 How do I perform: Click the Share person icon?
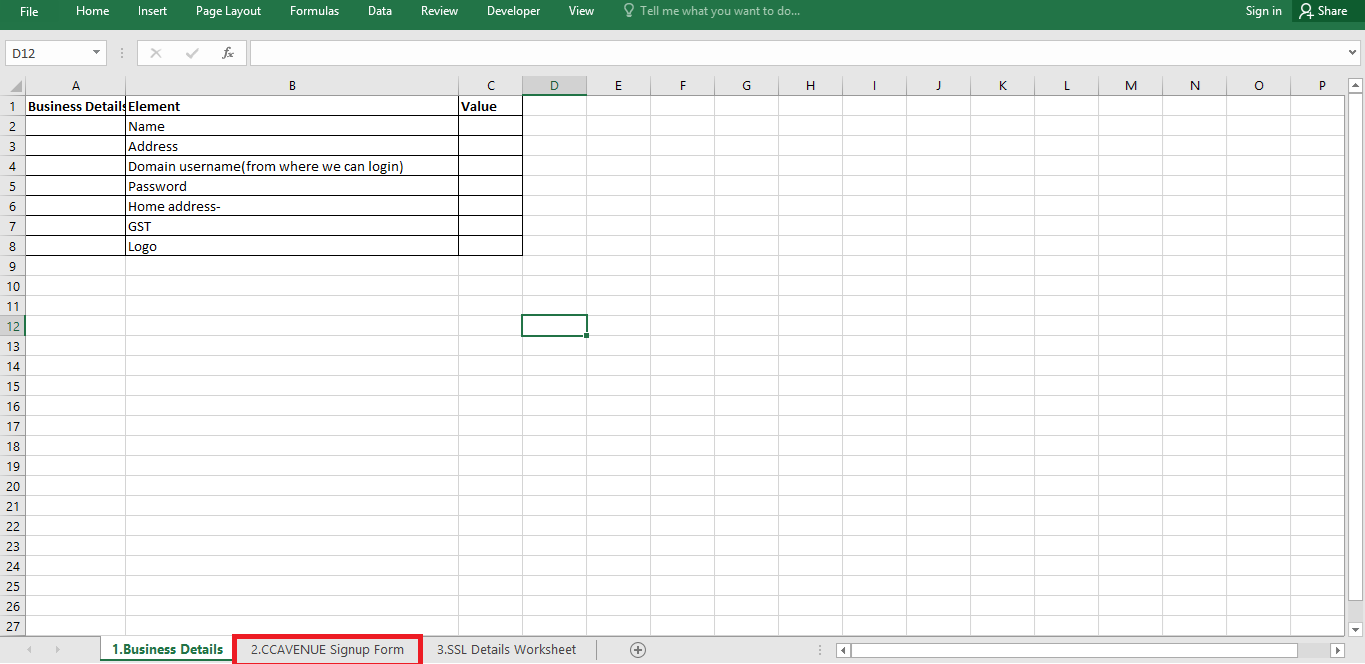tap(1306, 11)
